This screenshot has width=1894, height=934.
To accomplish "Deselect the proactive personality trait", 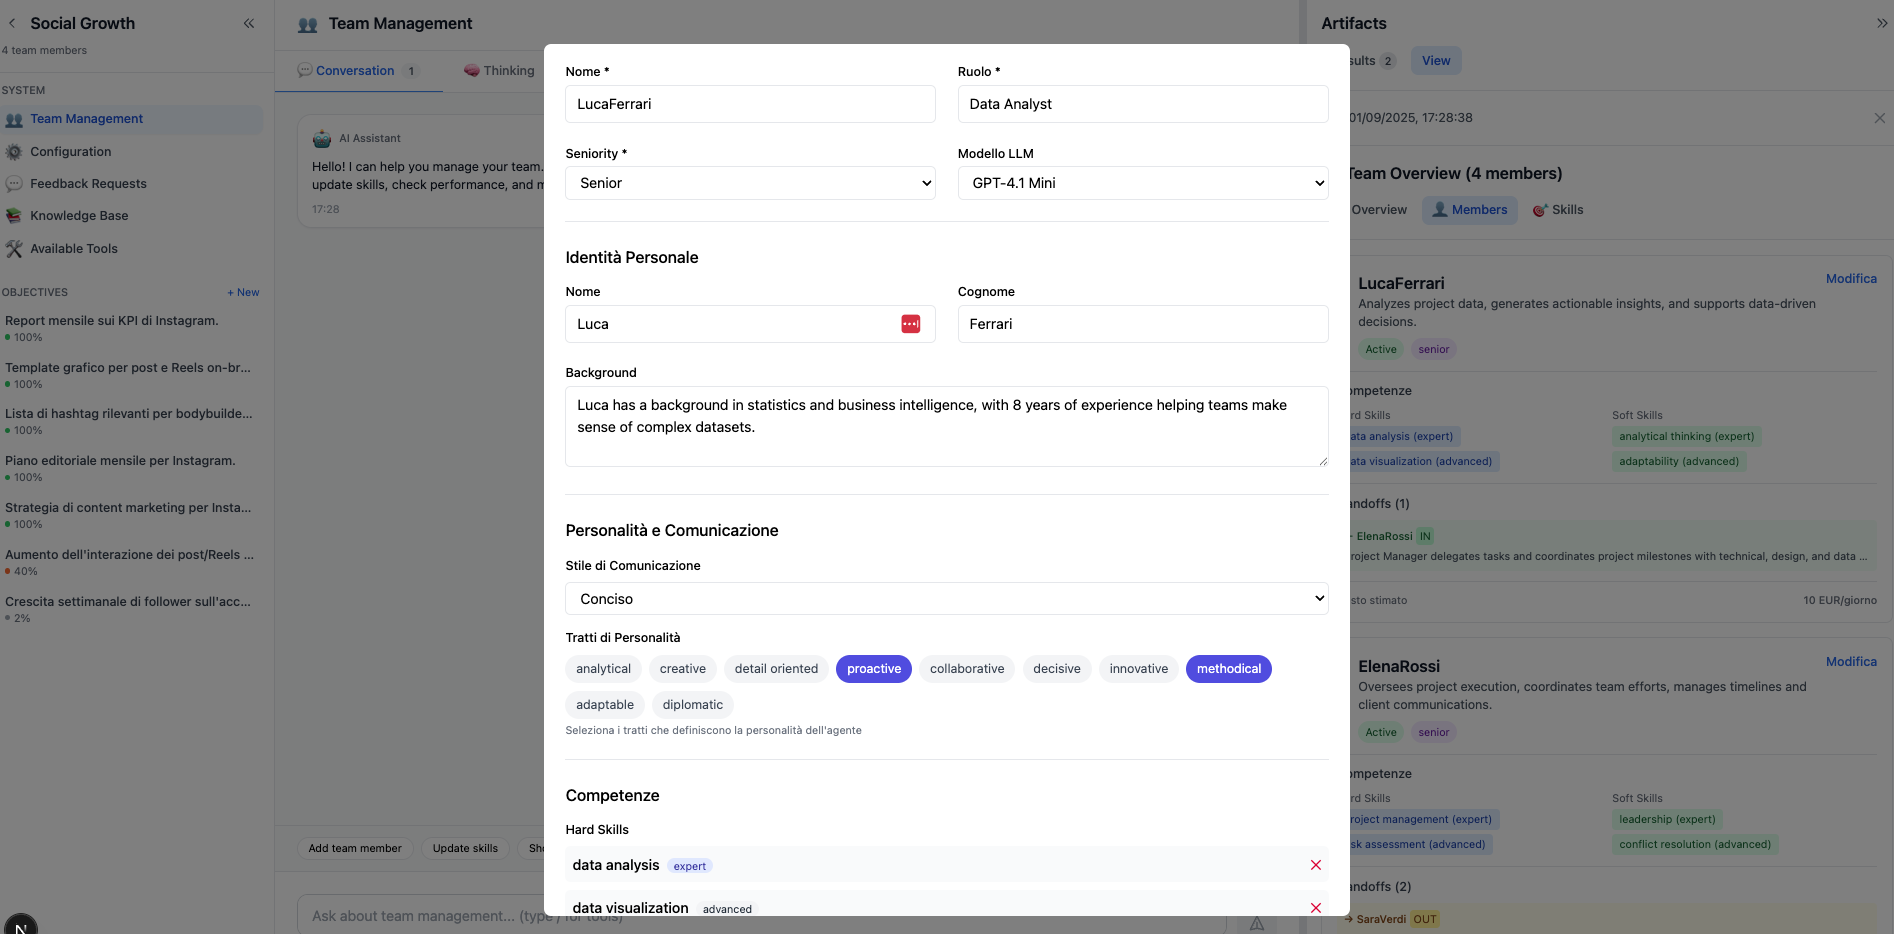I will pos(874,669).
